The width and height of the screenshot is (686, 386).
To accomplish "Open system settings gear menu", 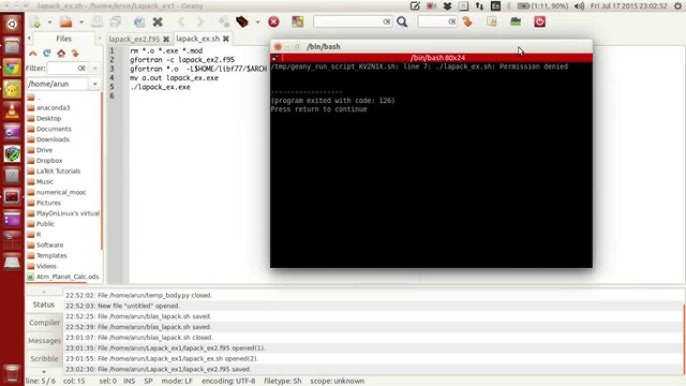I will coord(678,6).
